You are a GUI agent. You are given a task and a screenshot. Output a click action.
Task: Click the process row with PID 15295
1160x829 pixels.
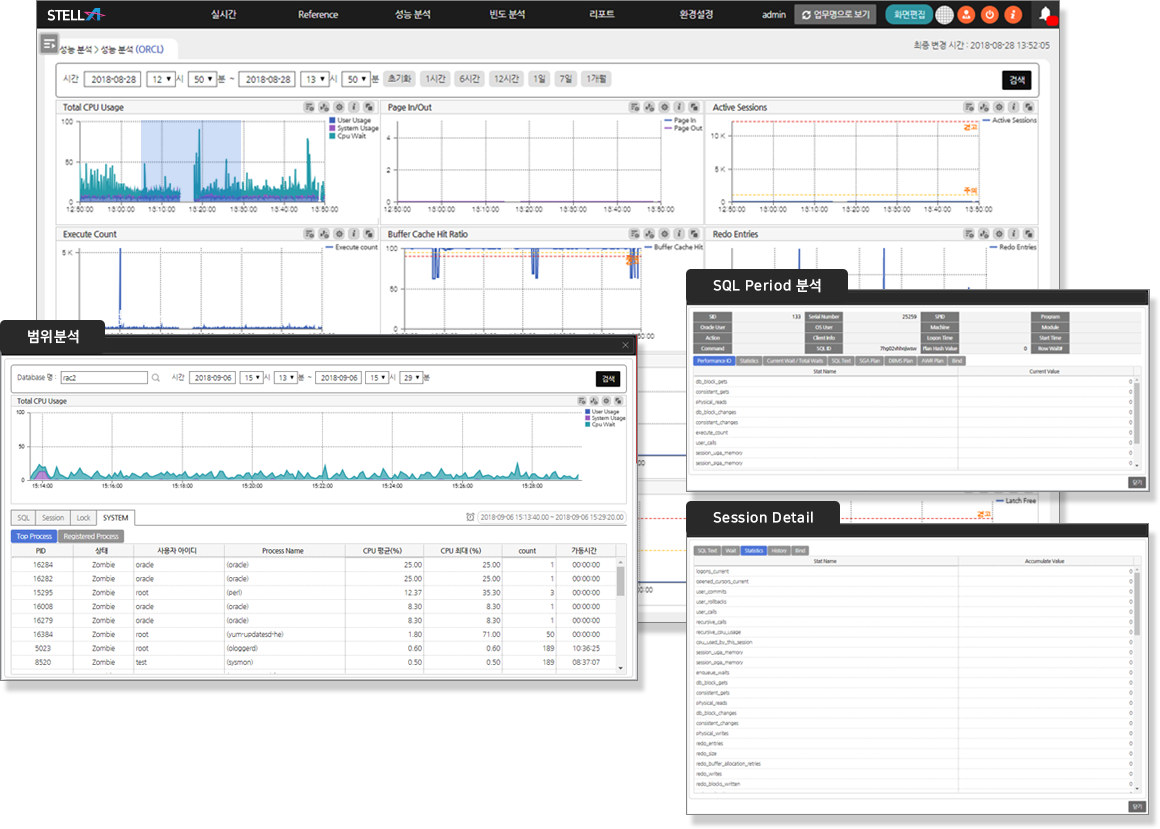tap(314, 593)
